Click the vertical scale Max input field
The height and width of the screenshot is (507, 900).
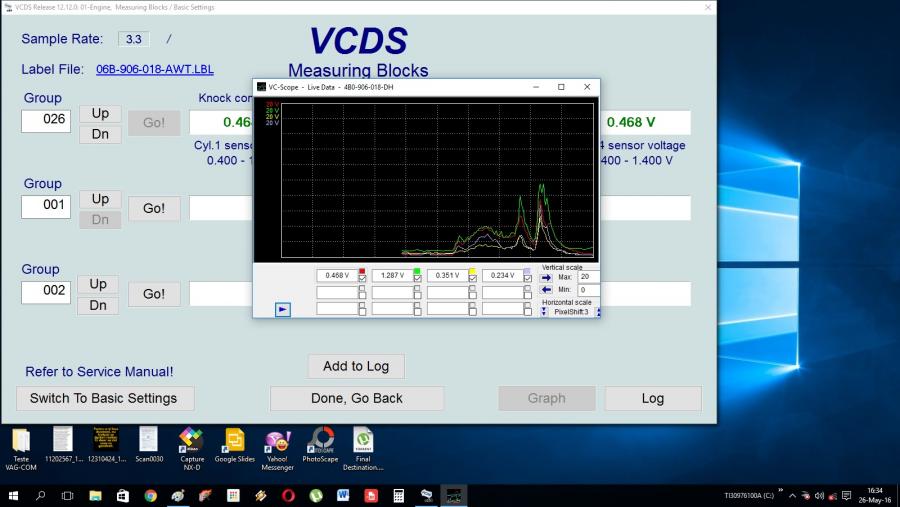[588, 277]
